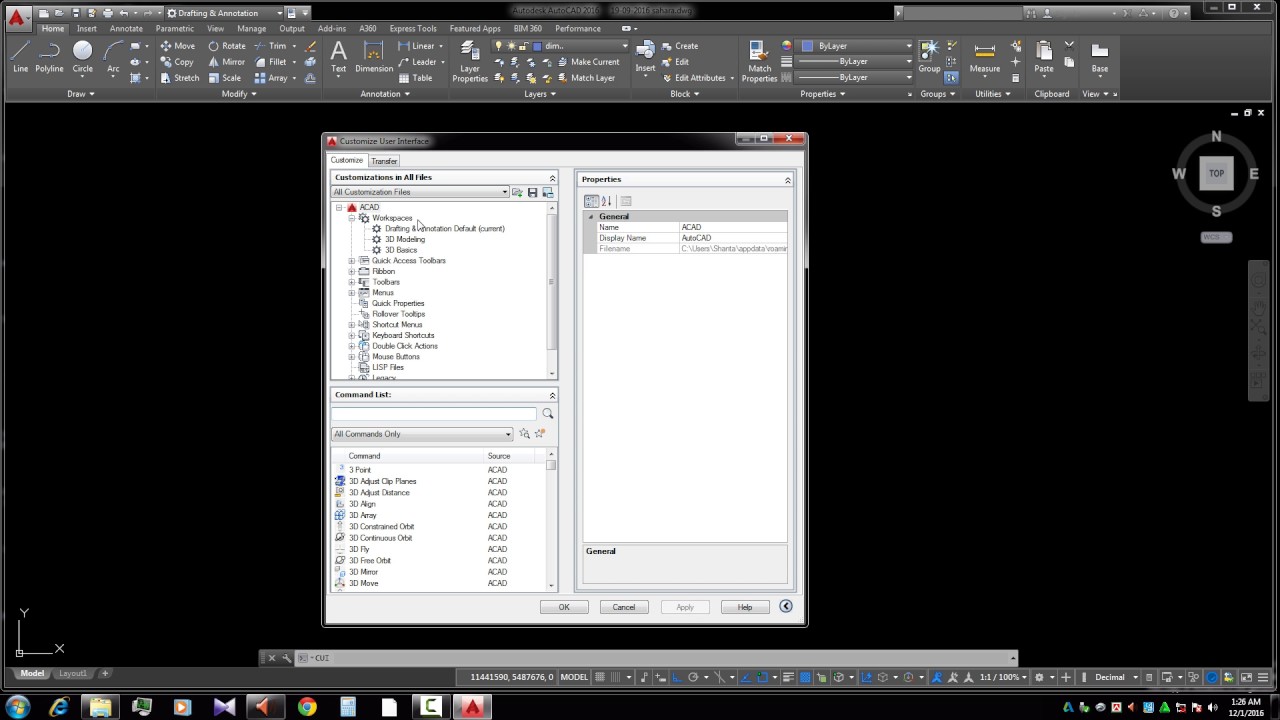Select the Line tool in Draw panel
The height and width of the screenshot is (720, 1280).
click(20, 57)
